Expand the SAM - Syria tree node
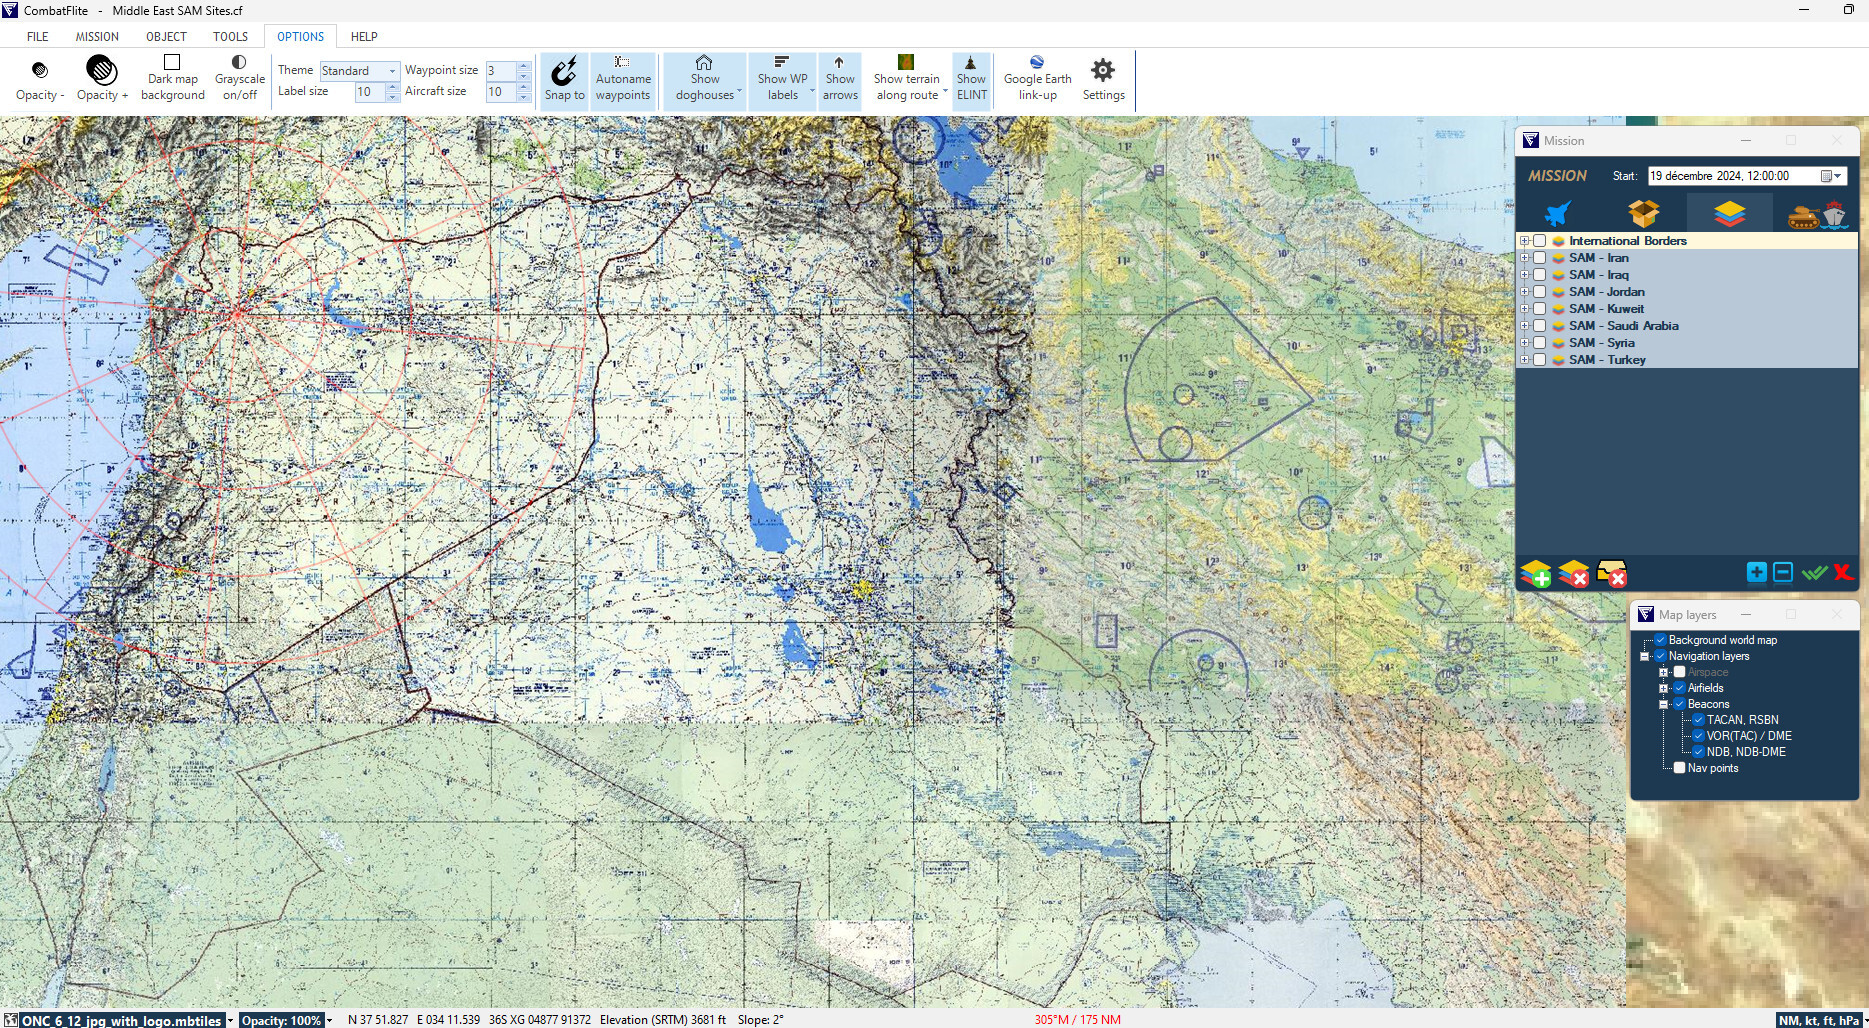This screenshot has height=1028, width=1869. 1525,343
